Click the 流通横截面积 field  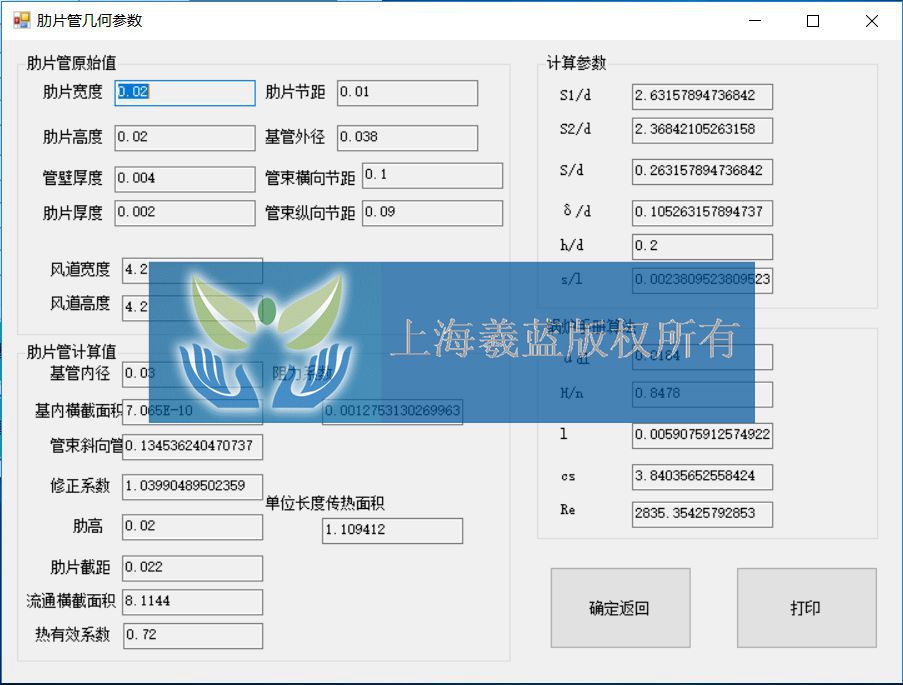(x=192, y=602)
